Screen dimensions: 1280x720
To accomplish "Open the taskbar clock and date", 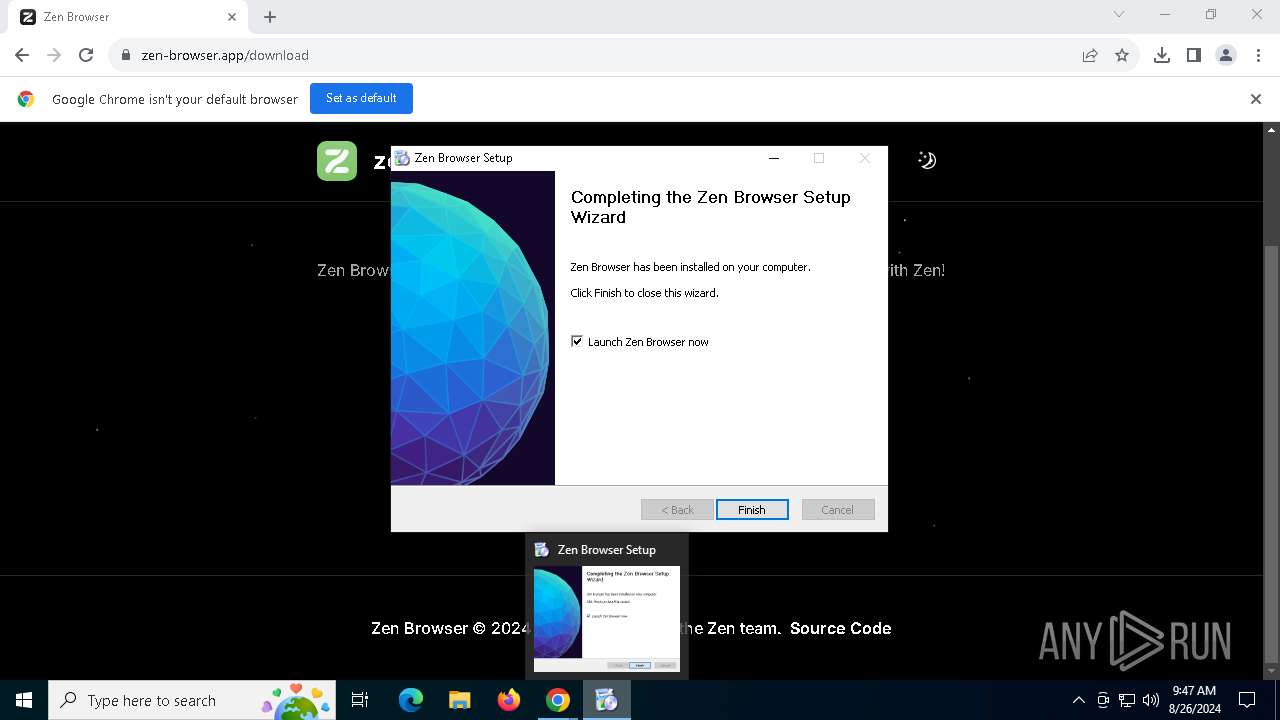I will click(1194, 700).
